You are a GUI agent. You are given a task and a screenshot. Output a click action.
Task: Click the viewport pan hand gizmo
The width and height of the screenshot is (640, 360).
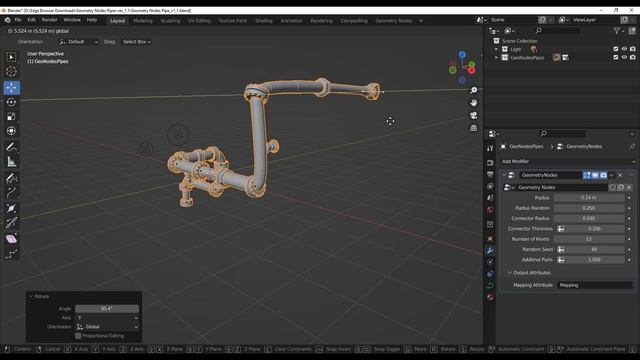point(473,103)
